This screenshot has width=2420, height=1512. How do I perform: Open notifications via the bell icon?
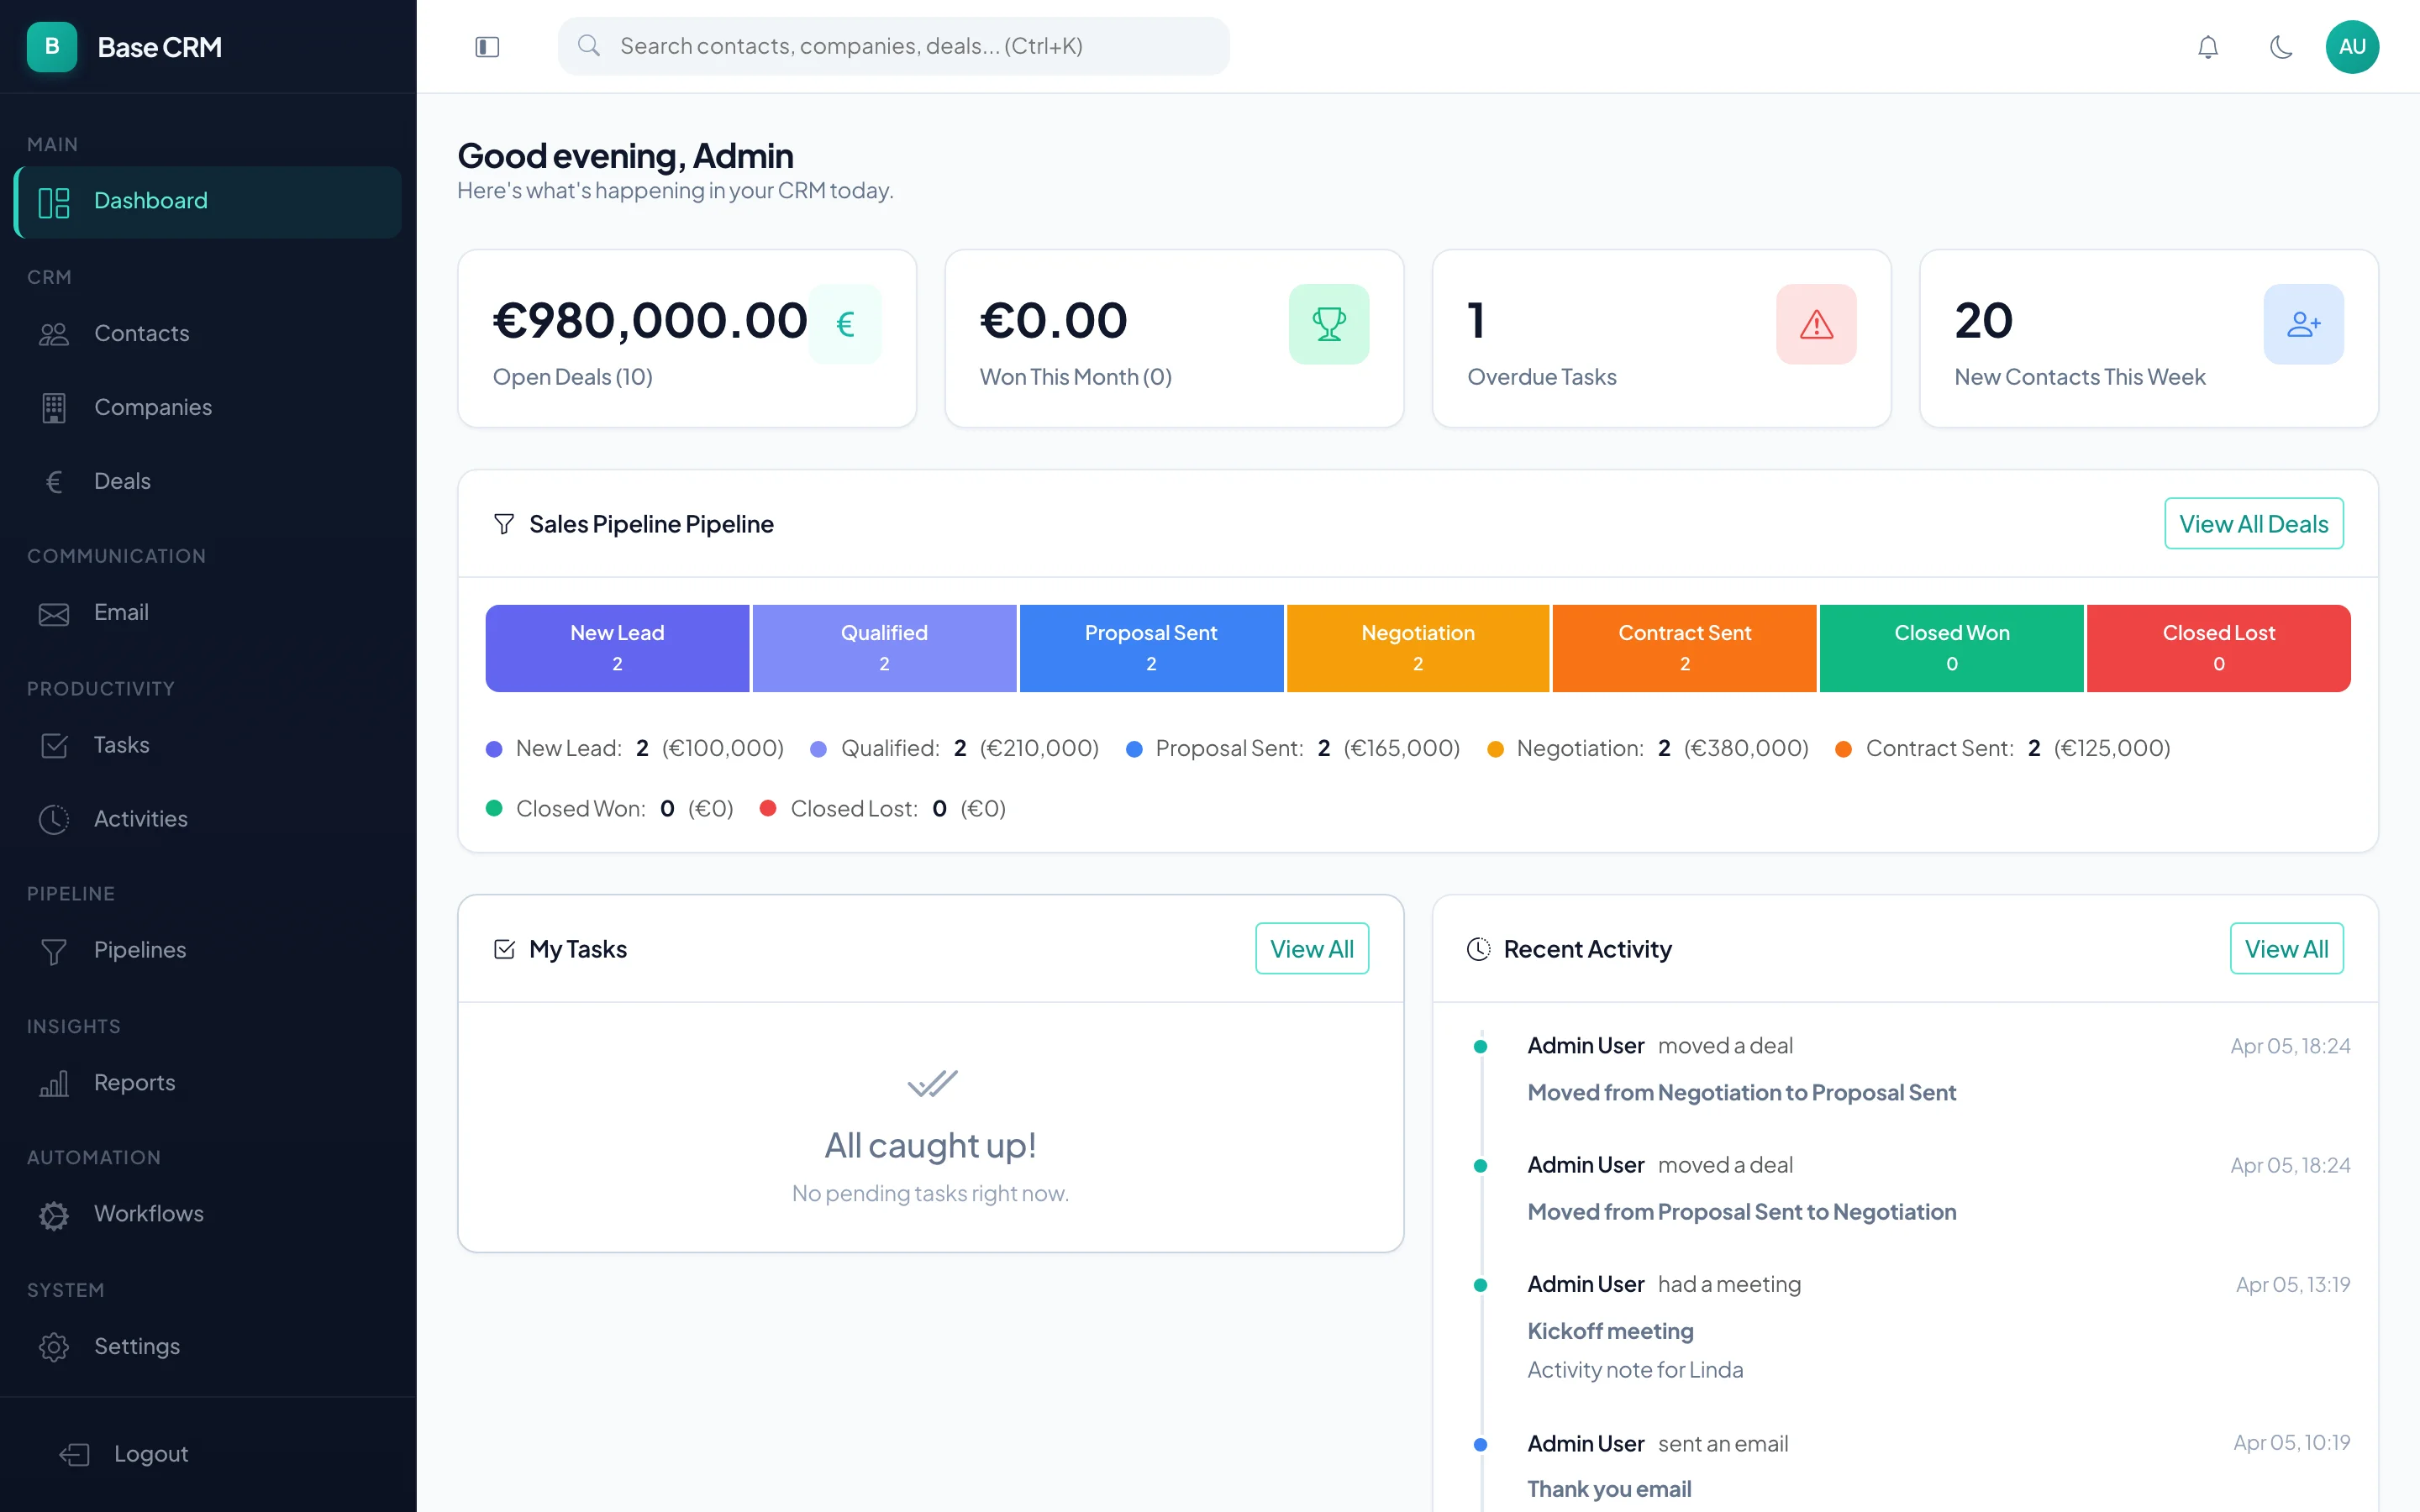(x=2208, y=46)
